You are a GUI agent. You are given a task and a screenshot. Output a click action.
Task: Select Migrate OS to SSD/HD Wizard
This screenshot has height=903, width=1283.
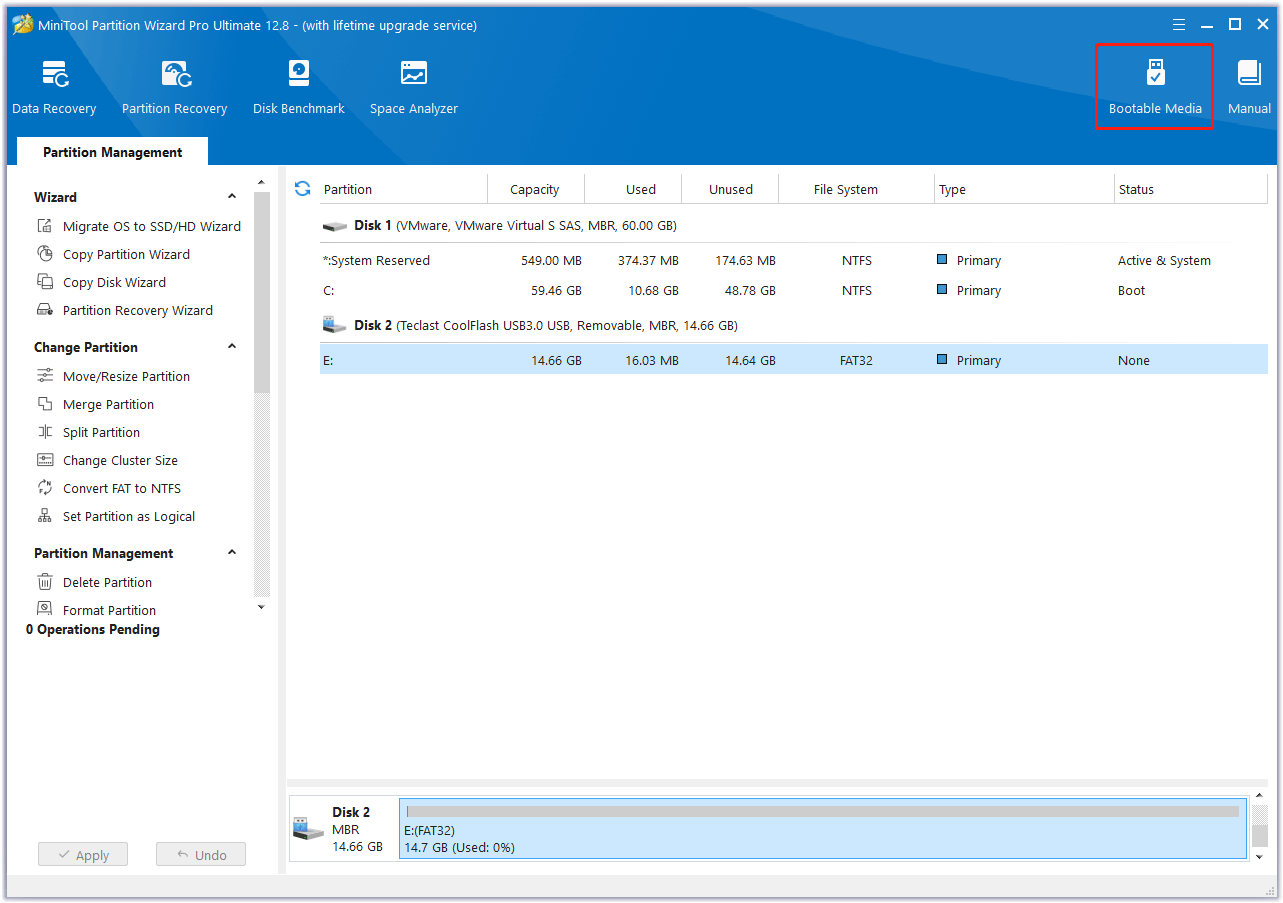pos(151,226)
